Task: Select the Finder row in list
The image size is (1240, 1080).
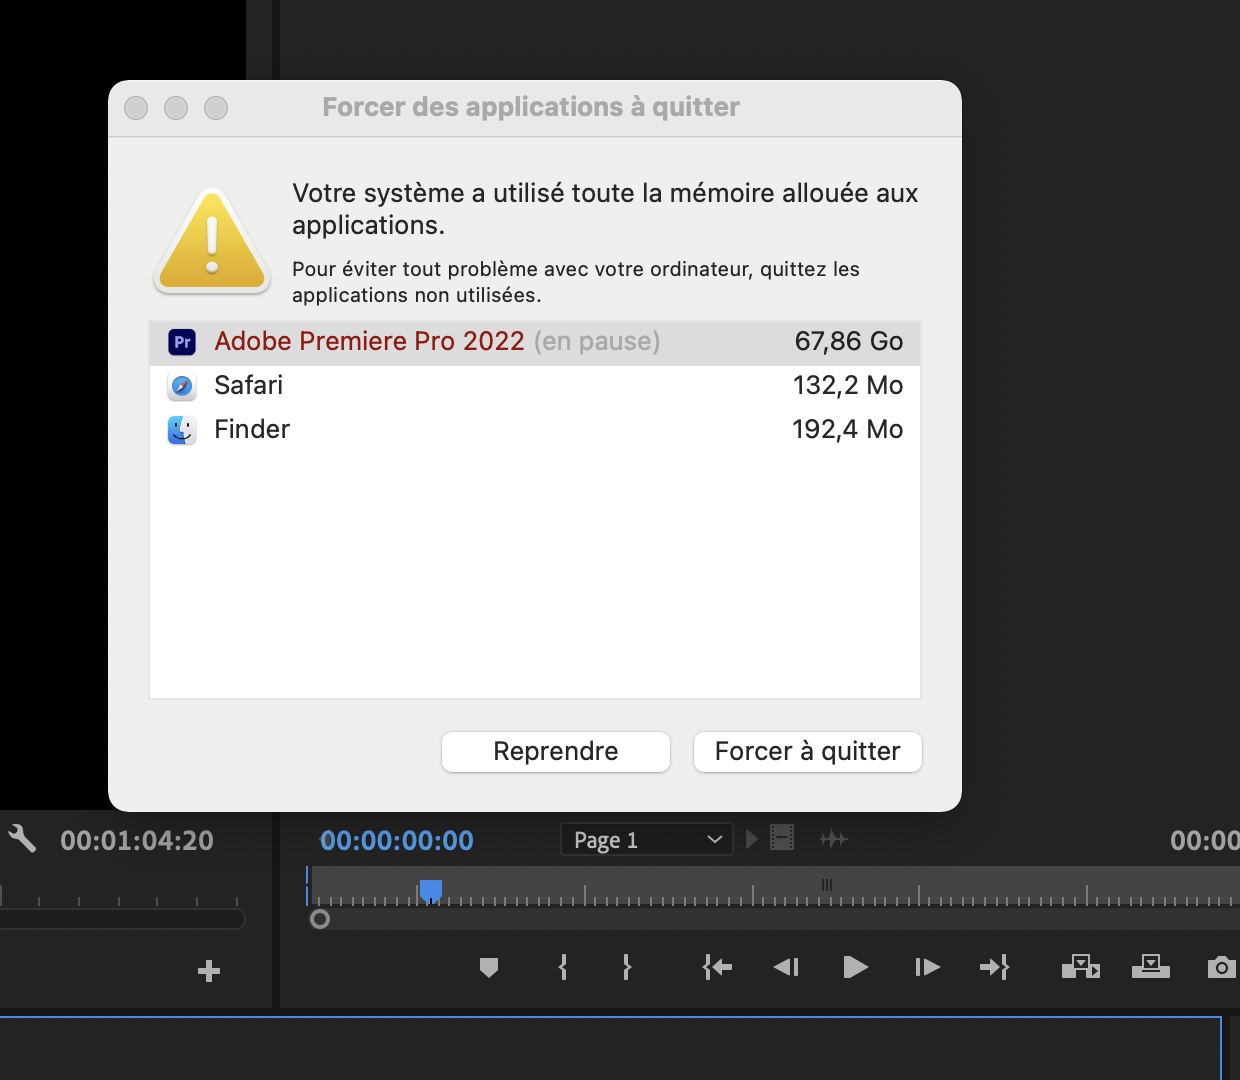Action: pyautogui.click(x=535, y=430)
